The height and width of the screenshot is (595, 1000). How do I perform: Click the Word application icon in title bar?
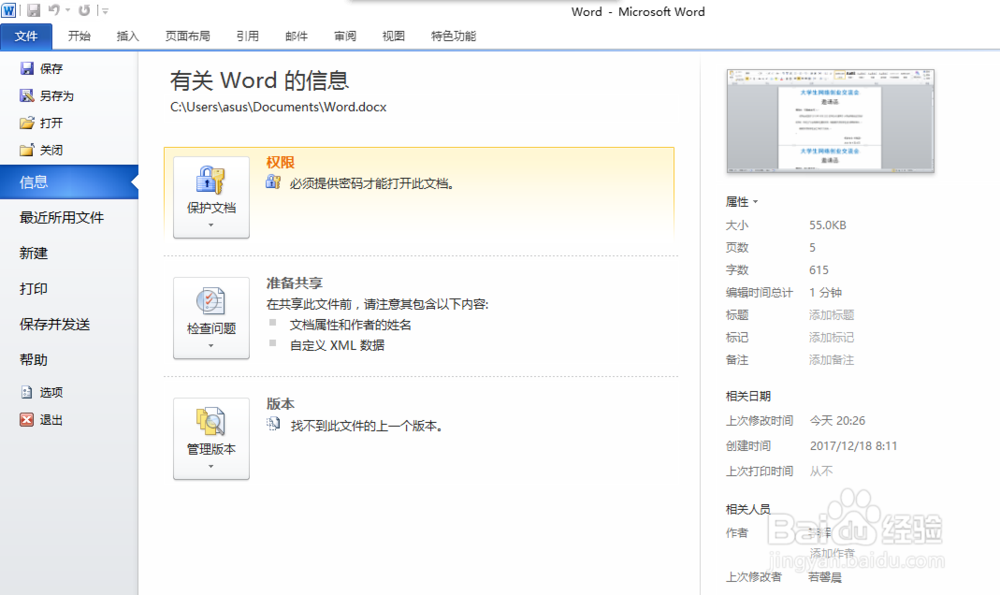pos(8,10)
